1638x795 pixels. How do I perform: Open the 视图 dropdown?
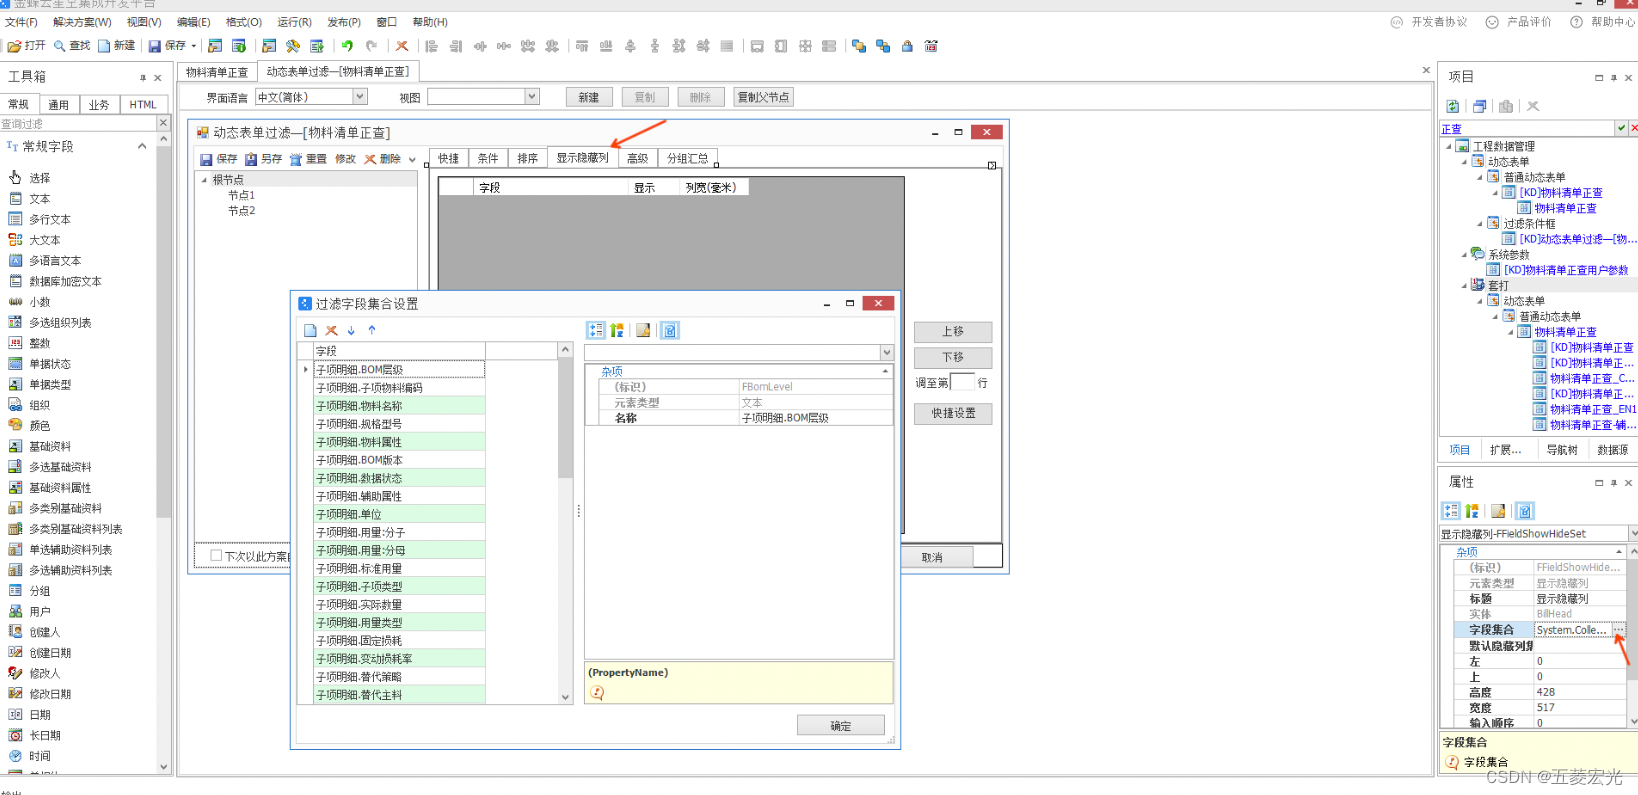pyautogui.click(x=532, y=97)
